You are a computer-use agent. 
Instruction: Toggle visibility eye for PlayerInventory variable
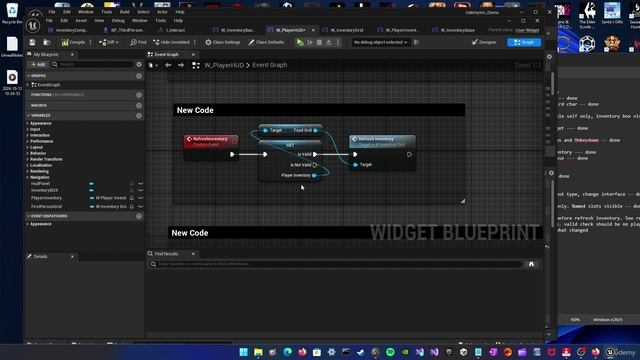140,198
